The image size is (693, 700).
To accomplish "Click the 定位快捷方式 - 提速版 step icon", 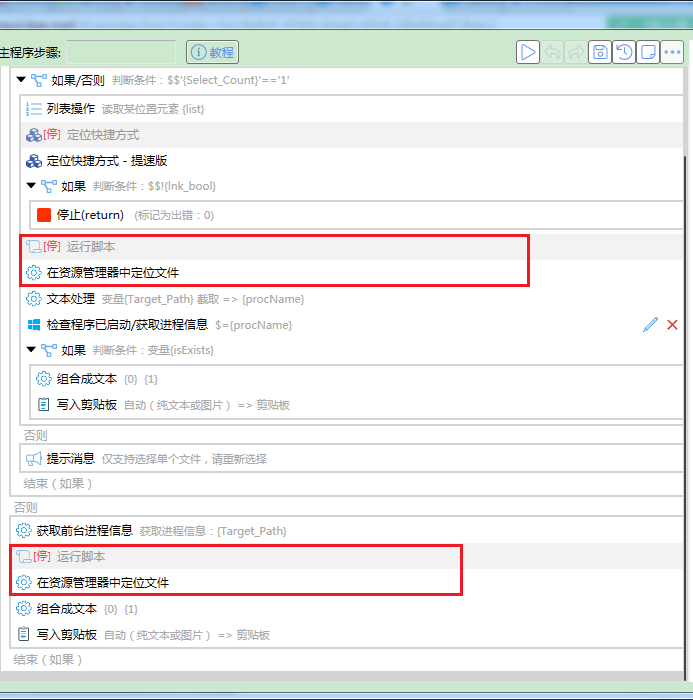I will (x=34, y=161).
